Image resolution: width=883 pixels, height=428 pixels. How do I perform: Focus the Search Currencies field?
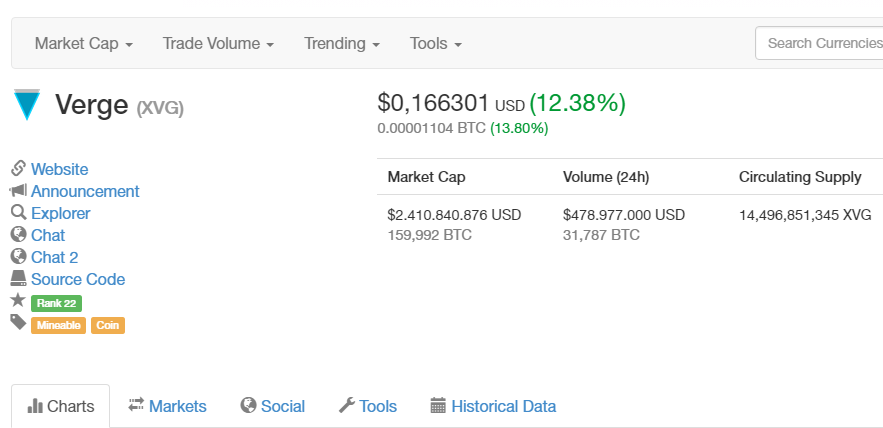820,43
